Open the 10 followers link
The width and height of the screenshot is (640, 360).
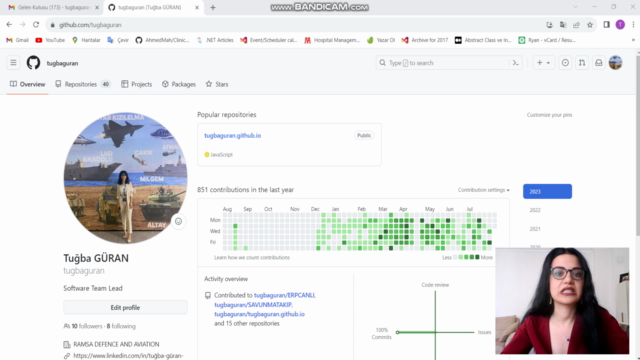[x=87, y=326]
